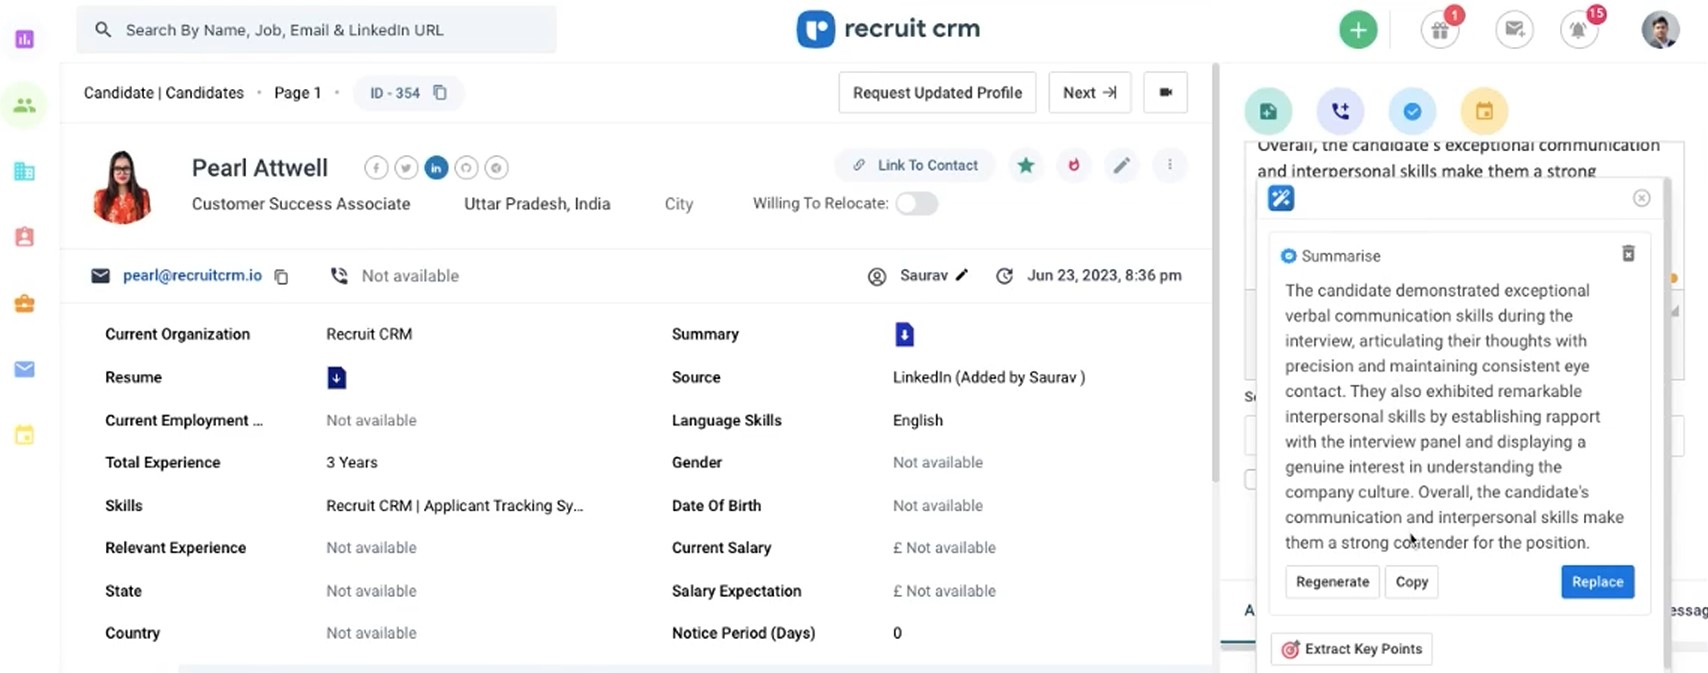
Task: Click the updated date Jun 23, 2023, 8:36 pm
Action: pyautogui.click(x=1104, y=275)
